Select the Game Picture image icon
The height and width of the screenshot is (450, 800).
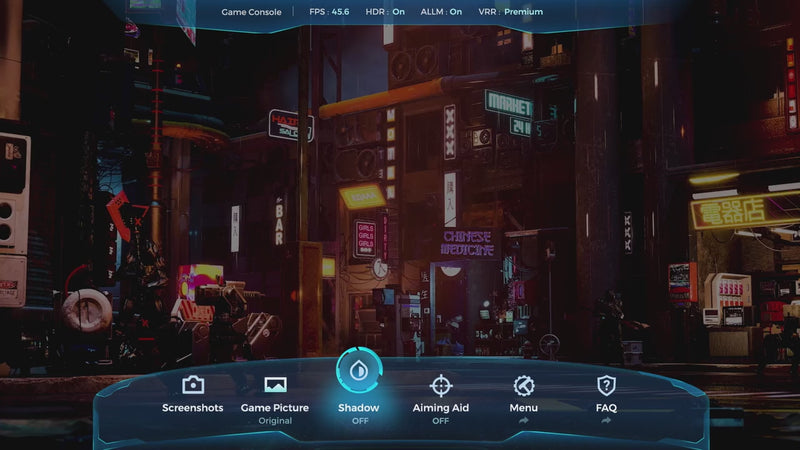(x=275, y=385)
